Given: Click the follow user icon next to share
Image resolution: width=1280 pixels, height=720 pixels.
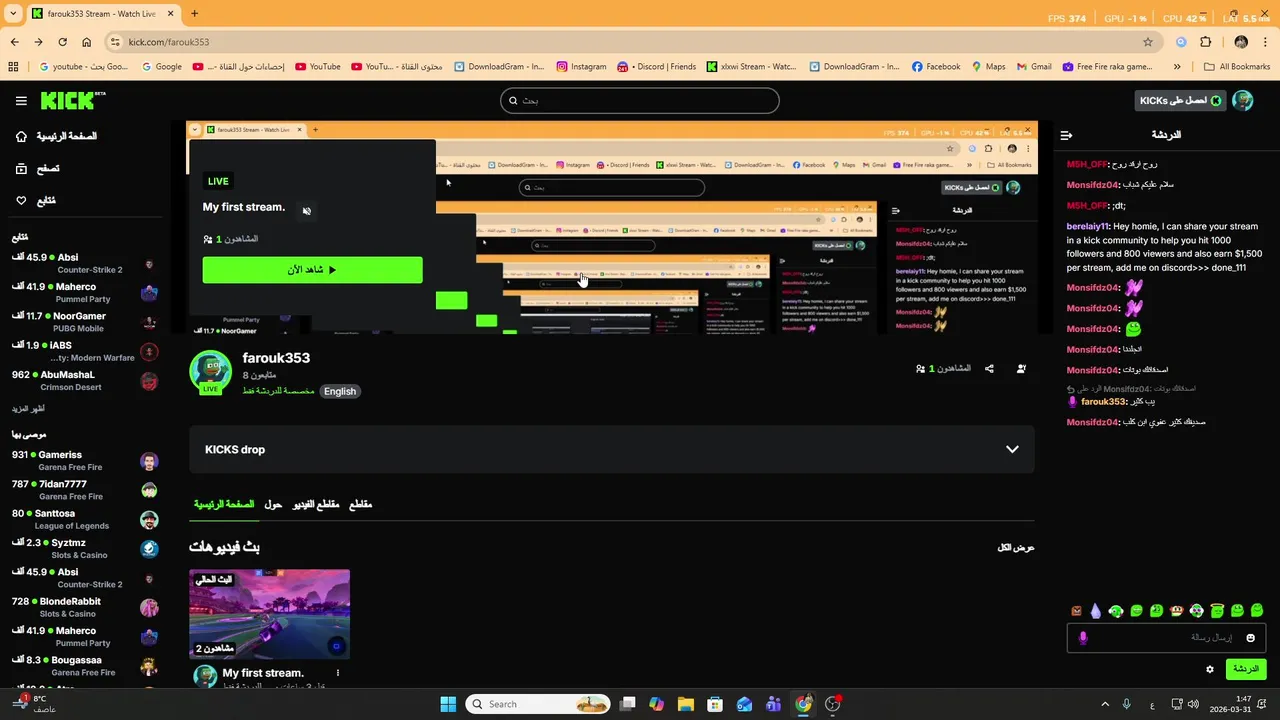Looking at the screenshot, I should (1021, 369).
